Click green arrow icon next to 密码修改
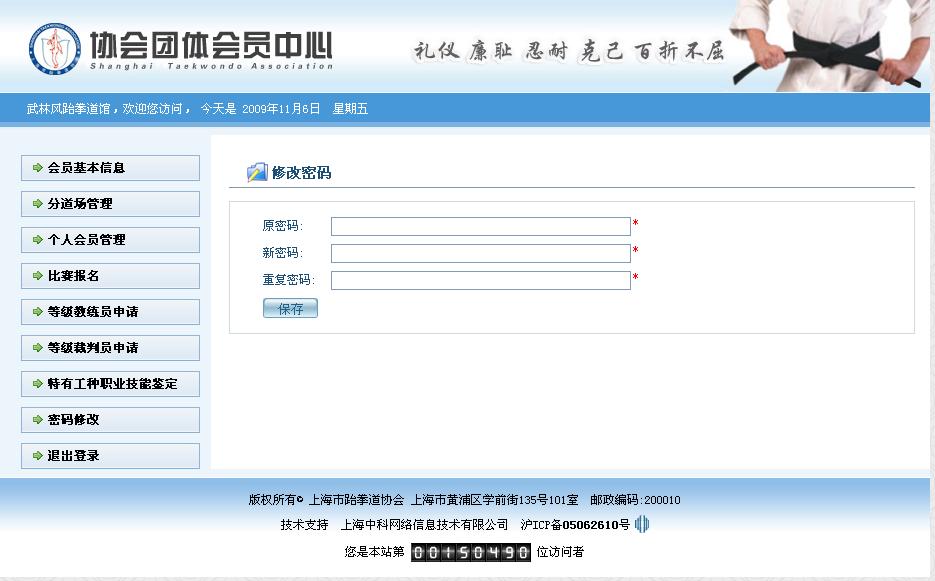 (38, 419)
